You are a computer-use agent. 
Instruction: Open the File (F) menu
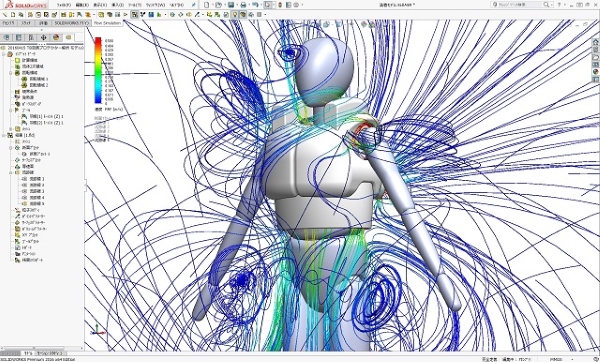tap(64, 5)
